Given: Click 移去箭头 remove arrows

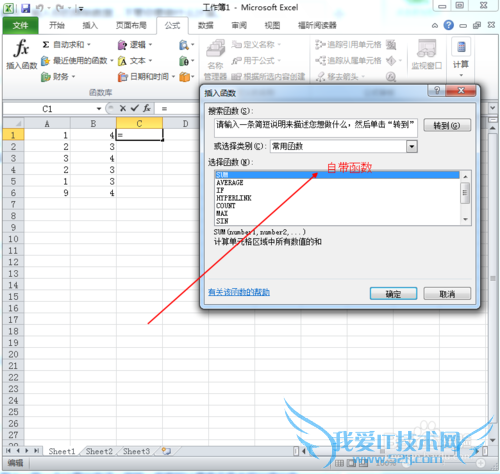Looking at the screenshot, I should [x=340, y=77].
